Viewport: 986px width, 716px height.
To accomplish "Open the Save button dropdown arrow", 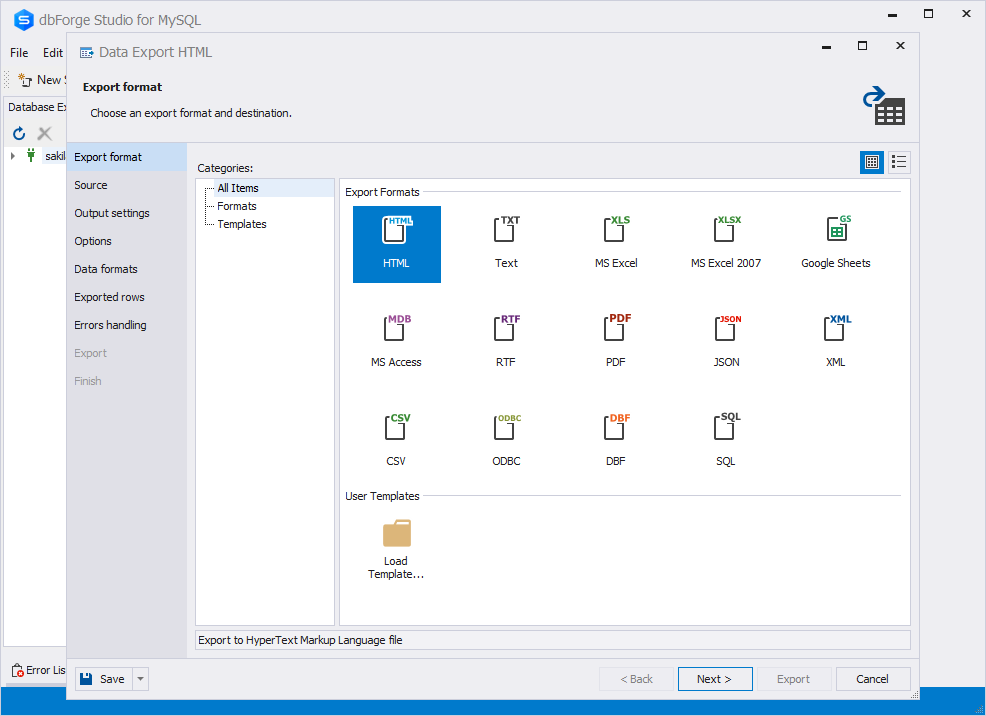I will 141,679.
